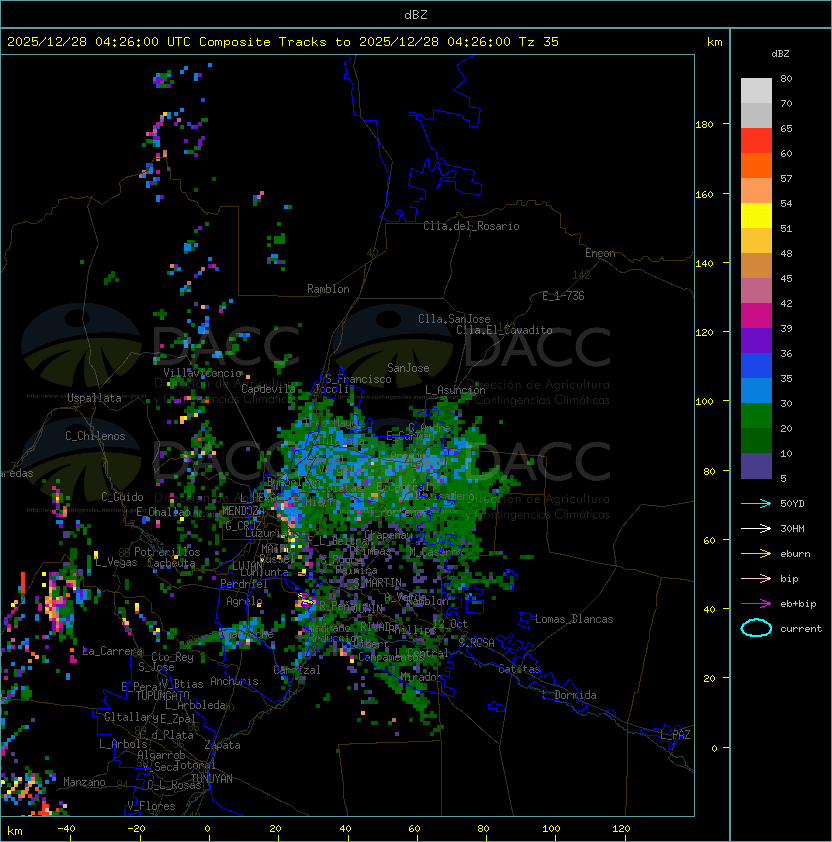The height and width of the screenshot is (842, 832).
Task: Select the light blue 30-35 dBZ band
Action: [x=756, y=390]
